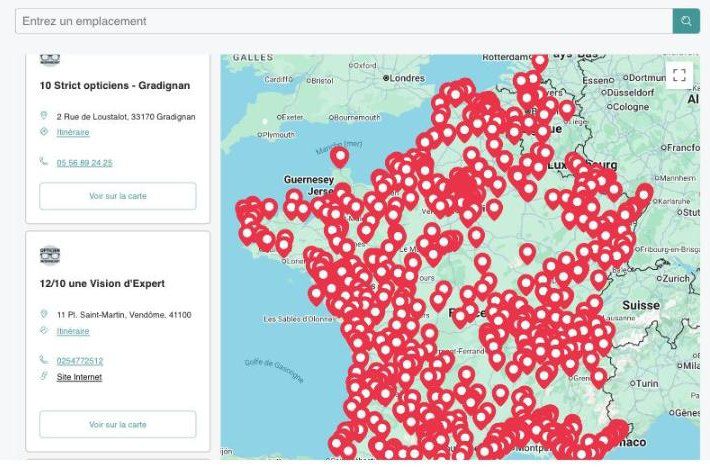This screenshot has height=468, width=710.
Task: Click the teal search magnifier button
Action: pos(686,21)
